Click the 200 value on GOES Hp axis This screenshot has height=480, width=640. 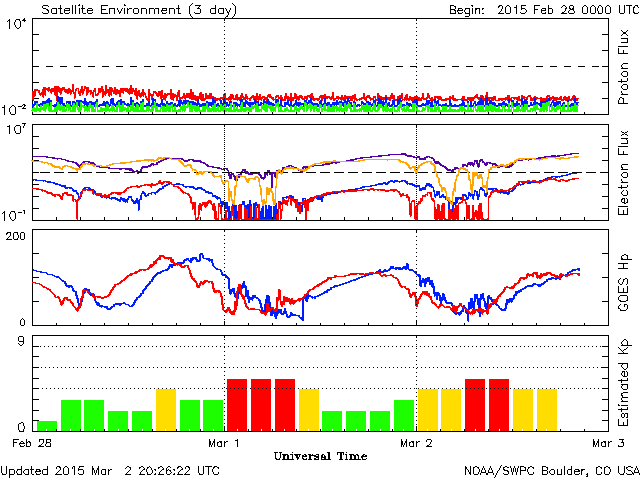[x=16, y=235]
